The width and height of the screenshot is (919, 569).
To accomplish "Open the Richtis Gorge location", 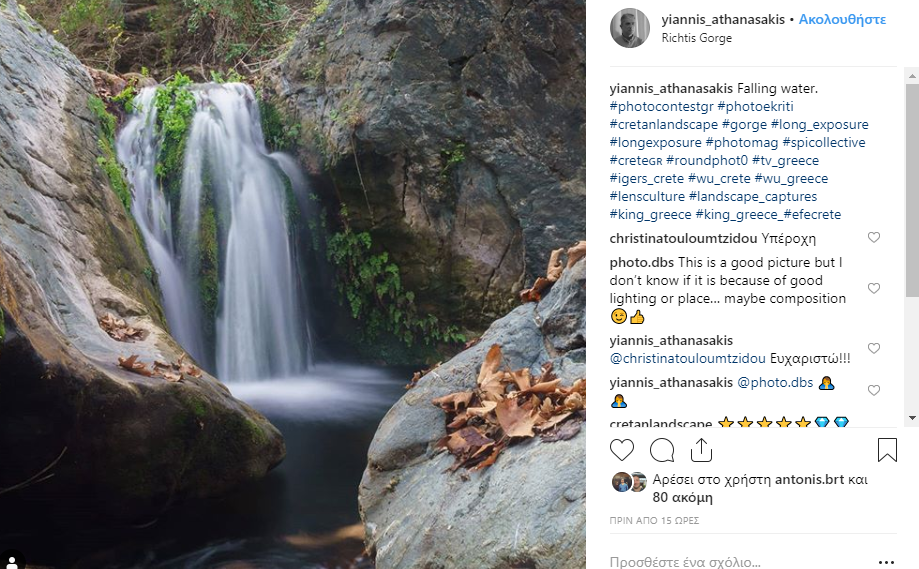I will point(696,38).
